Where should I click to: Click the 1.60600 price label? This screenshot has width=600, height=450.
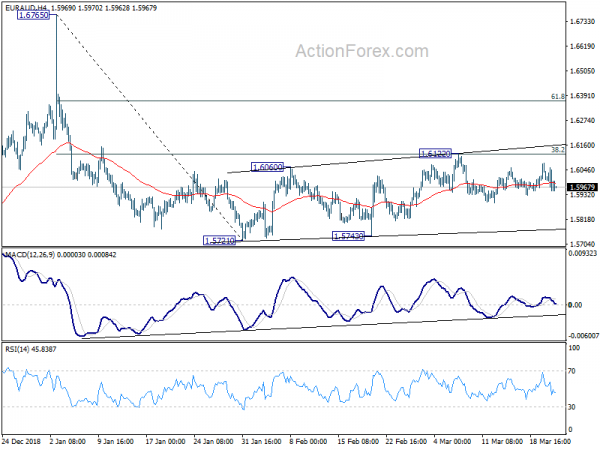(x=267, y=167)
